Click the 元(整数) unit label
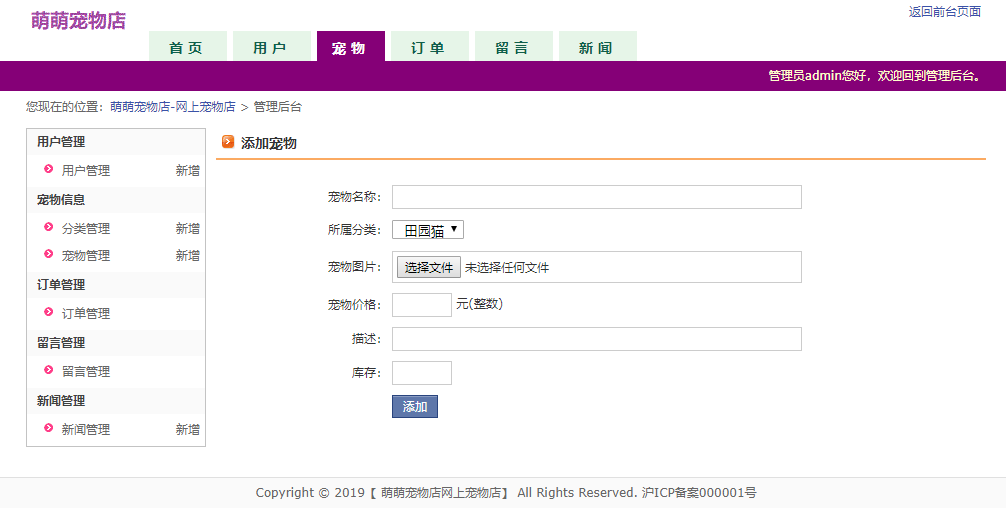The width and height of the screenshot is (1006, 519). click(479, 304)
